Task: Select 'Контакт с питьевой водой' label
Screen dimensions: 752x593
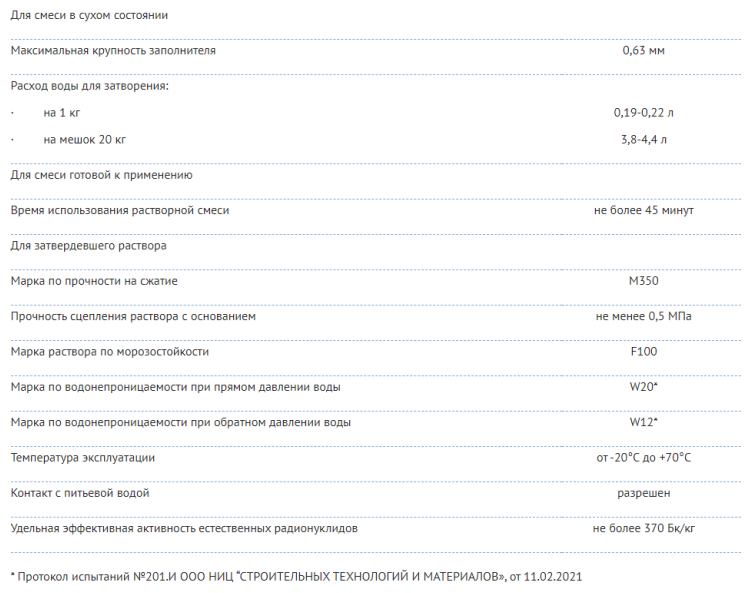Action: tap(80, 493)
